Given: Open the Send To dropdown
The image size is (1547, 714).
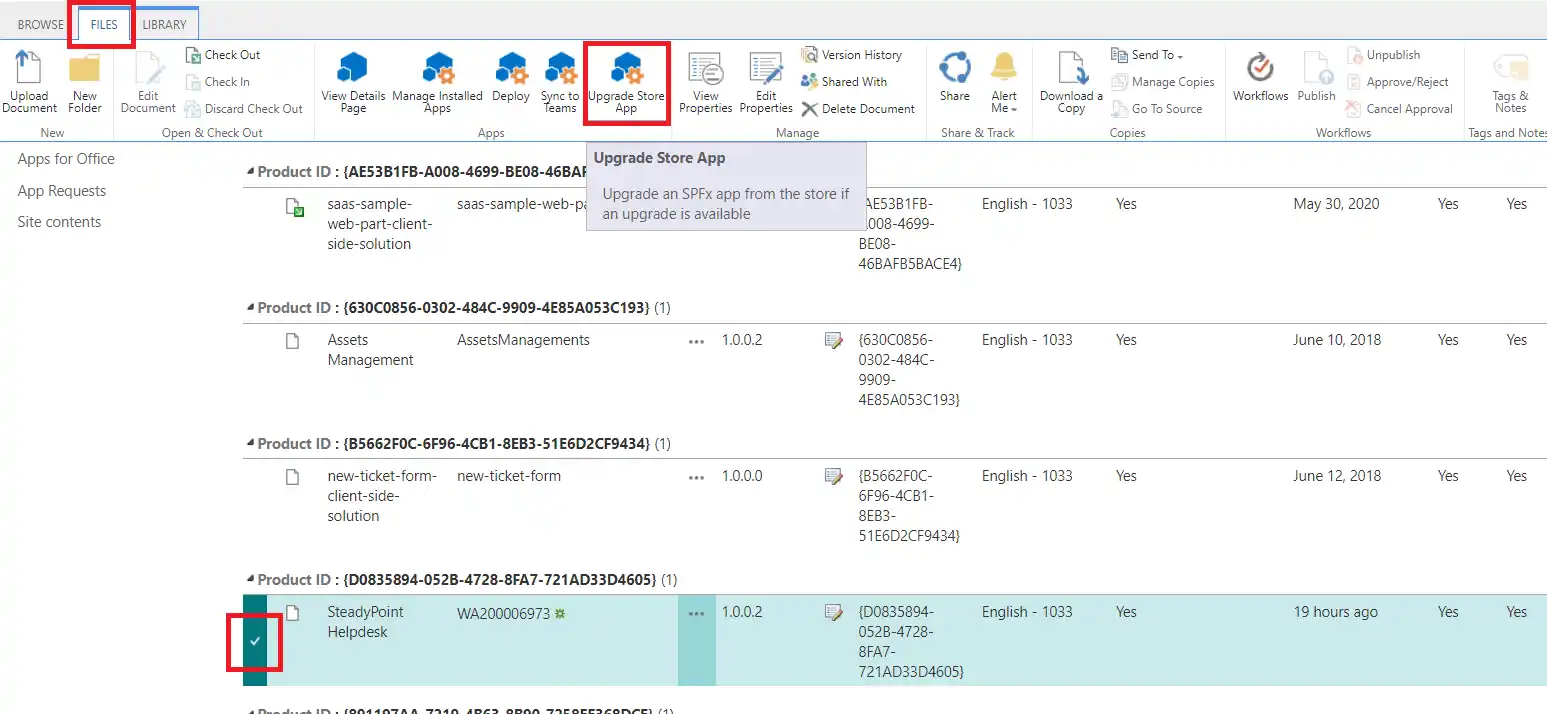Looking at the screenshot, I should [x=1147, y=55].
